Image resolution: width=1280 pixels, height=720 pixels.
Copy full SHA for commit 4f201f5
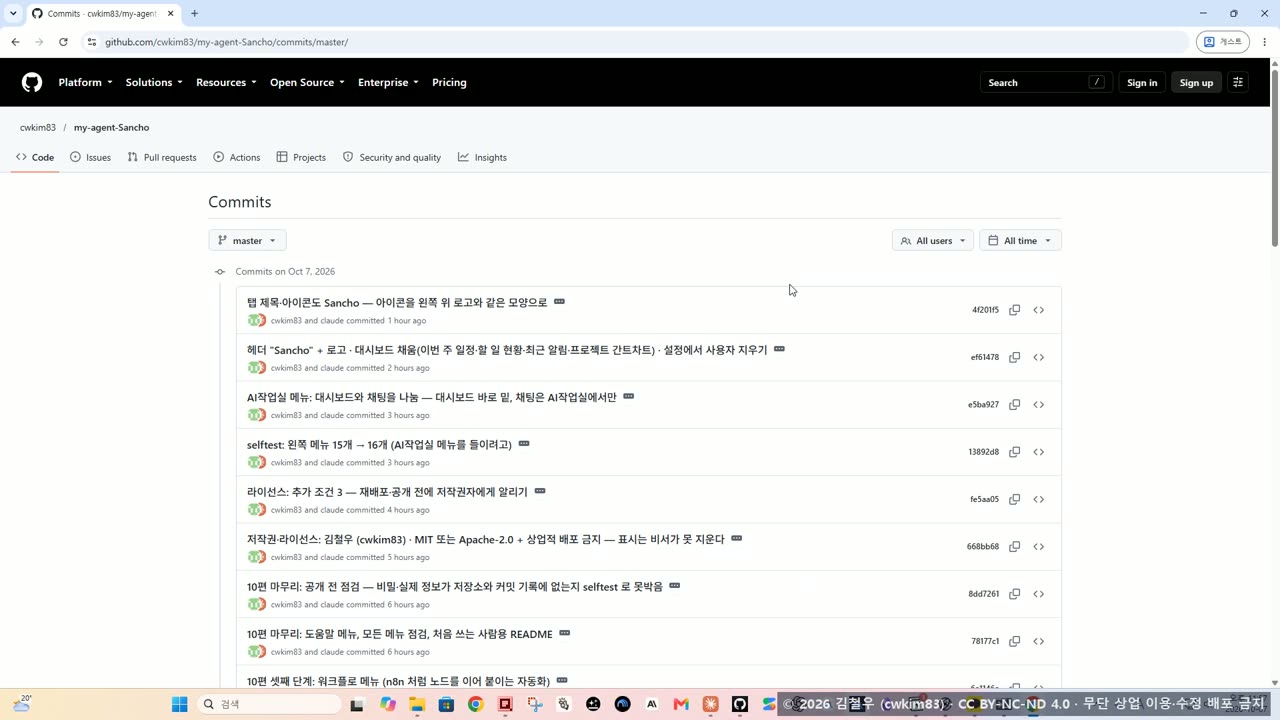[1014, 310]
